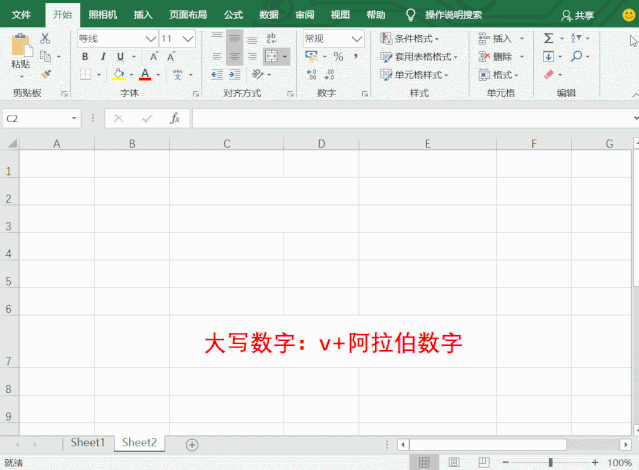Click 操作说明搜索 tell me search
Viewport: 639px width, 470px height.
(453, 15)
